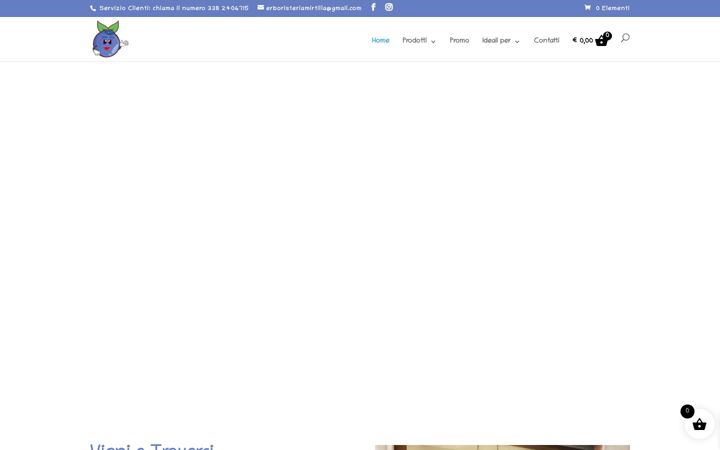Open the Promo menu item
Screen dimensions: 720x450
click(459, 40)
